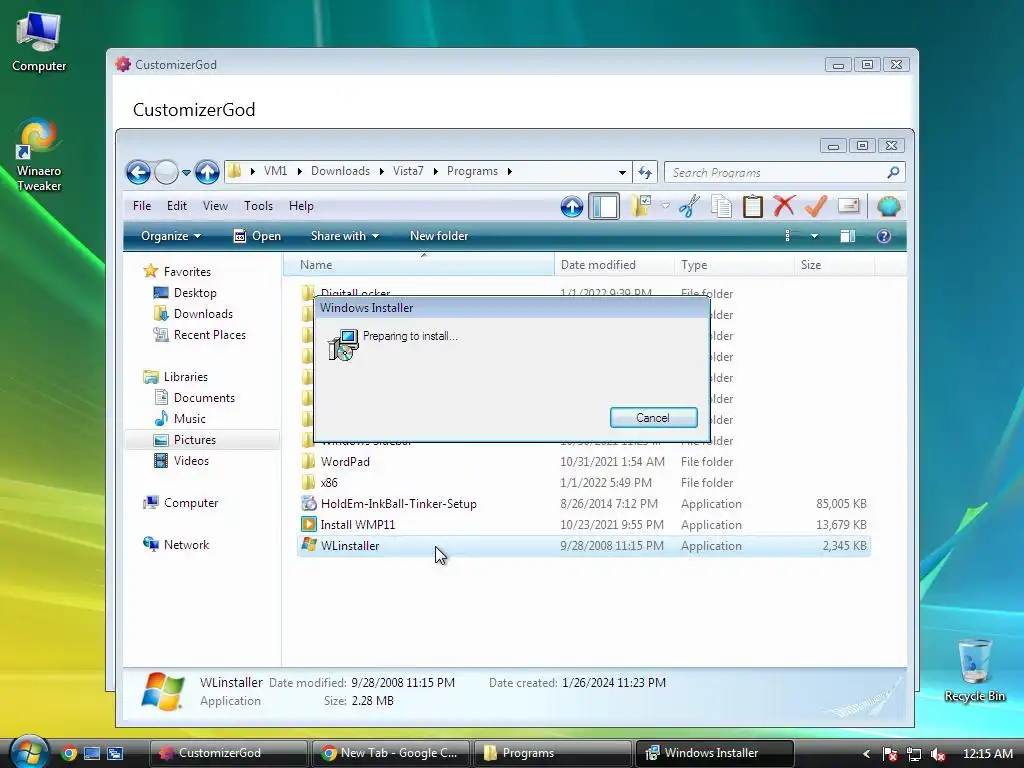1024x768 pixels.
Task: Click Vista7 in the address breadcrumb
Action: pyautogui.click(x=408, y=171)
